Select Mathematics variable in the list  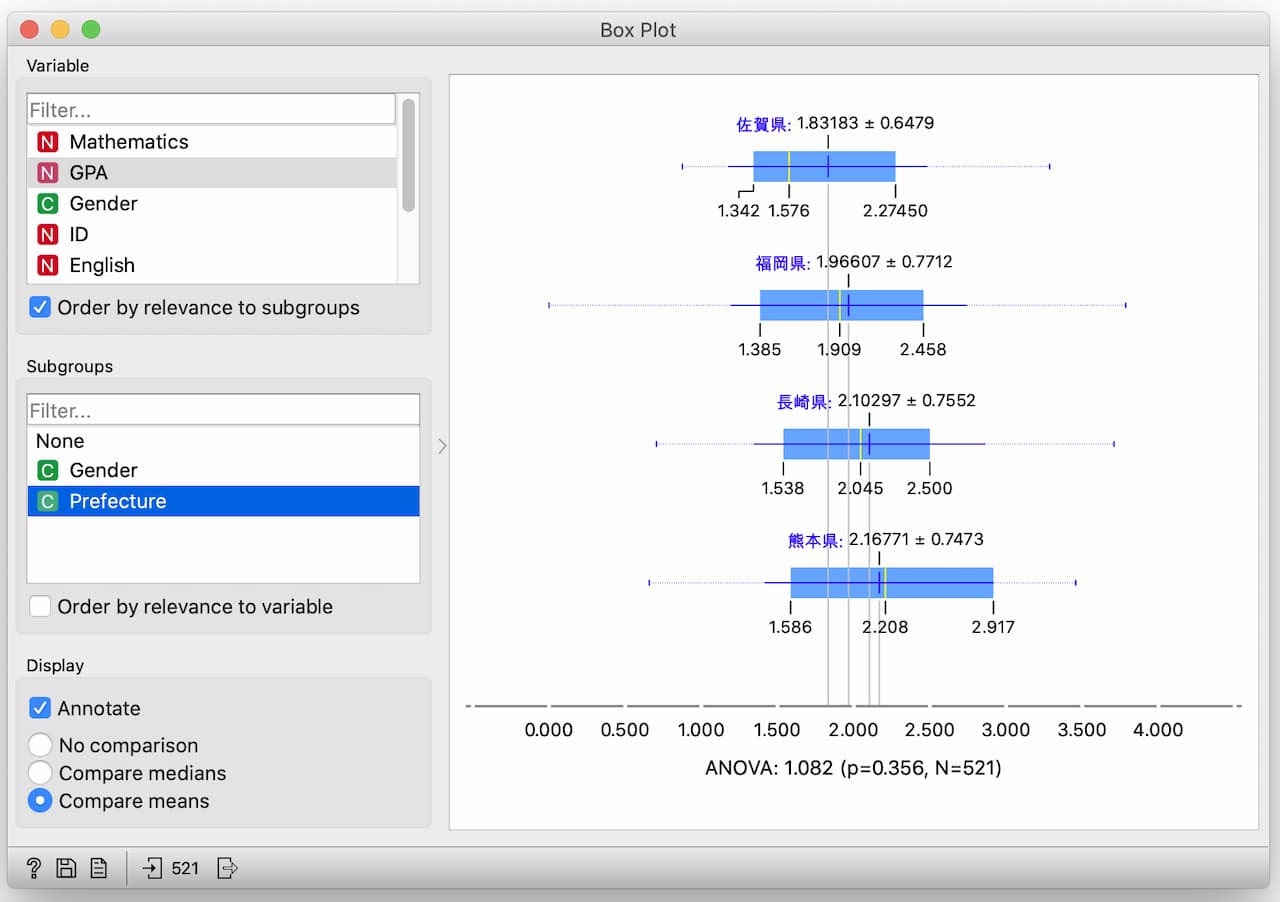(x=128, y=142)
